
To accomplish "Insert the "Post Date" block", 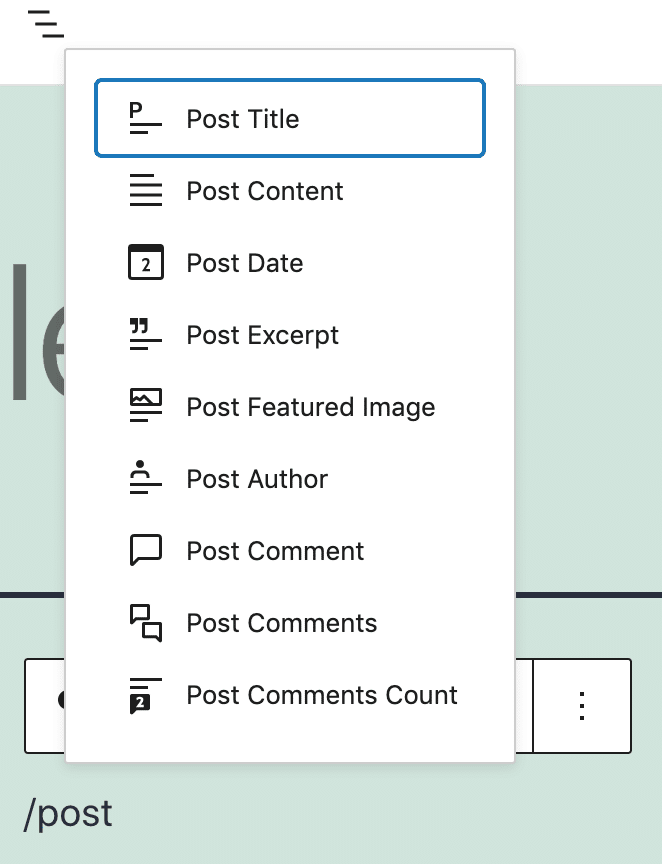I will pos(245,263).
